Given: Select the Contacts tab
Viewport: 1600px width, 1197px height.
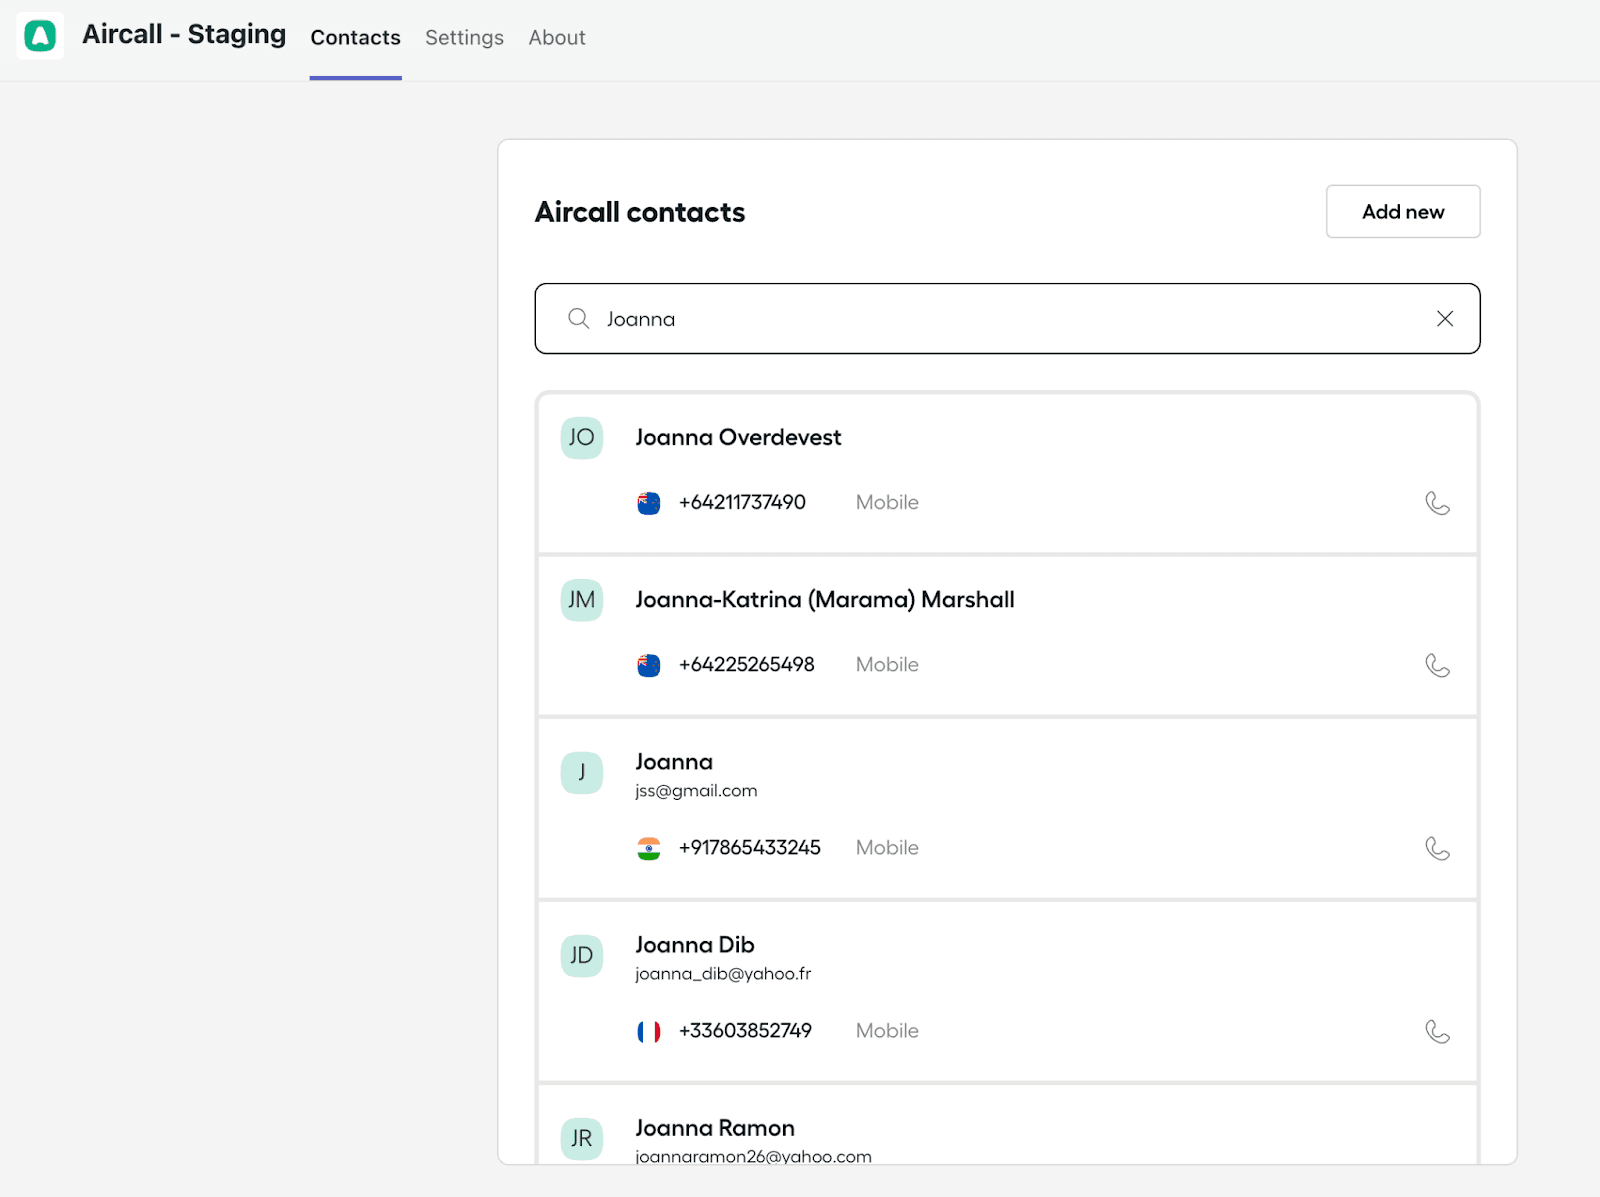Looking at the screenshot, I should point(355,37).
